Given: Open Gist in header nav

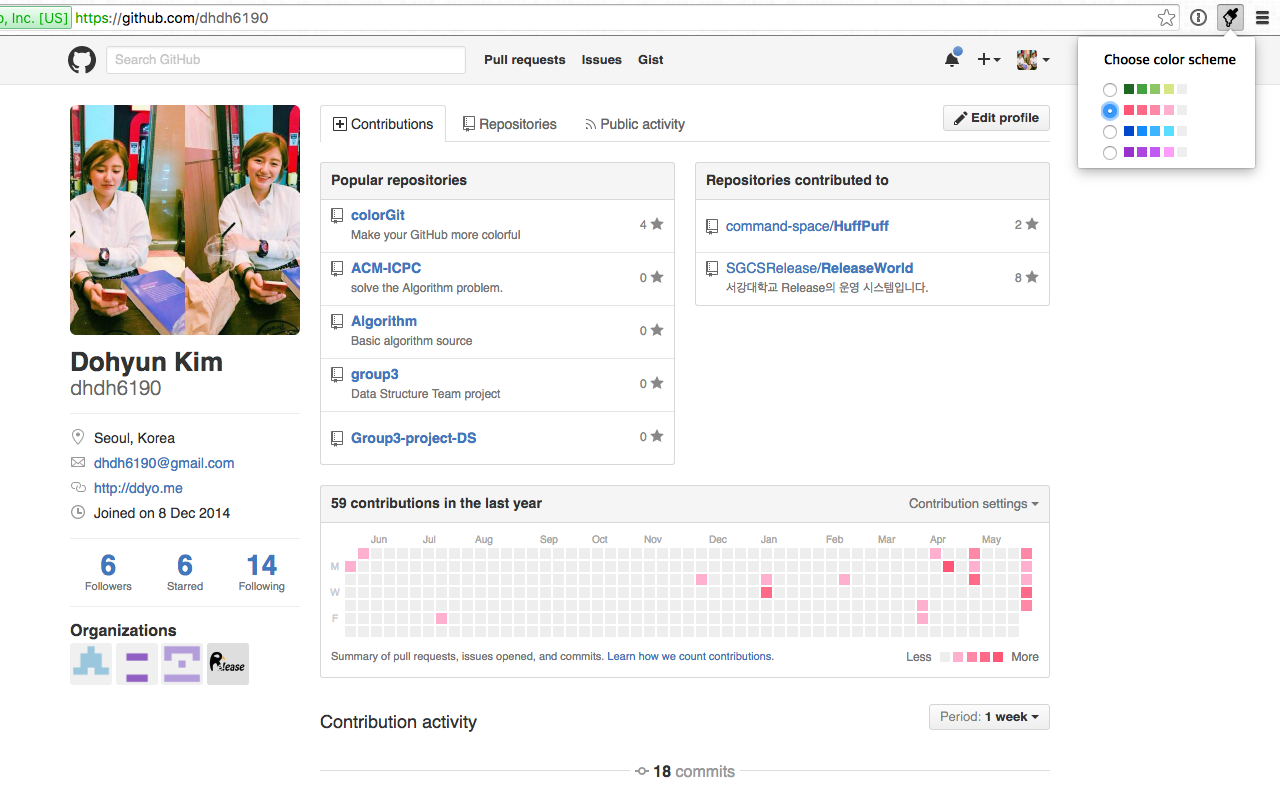Looking at the screenshot, I should pos(651,60).
